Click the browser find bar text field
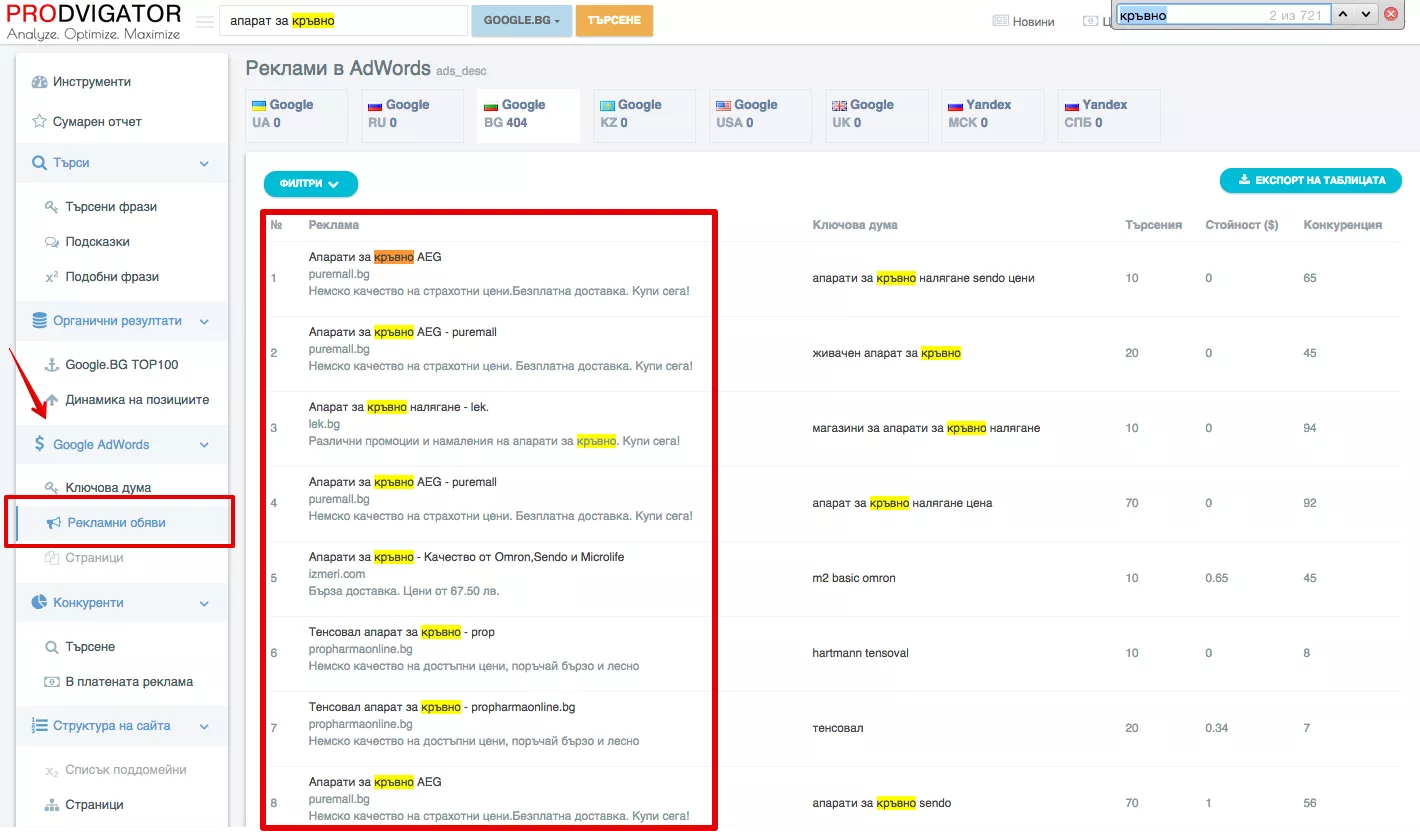The width and height of the screenshot is (1420, 834). [1223, 15]
